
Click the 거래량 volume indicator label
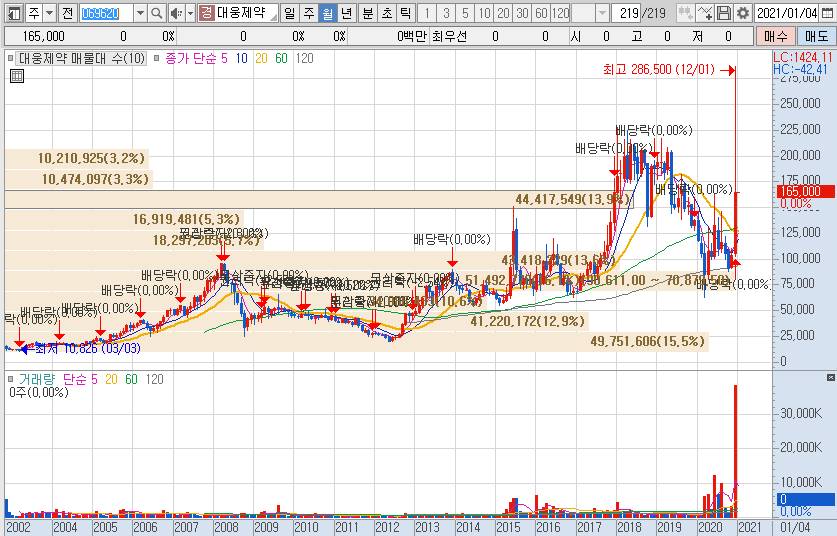point(37,379)
